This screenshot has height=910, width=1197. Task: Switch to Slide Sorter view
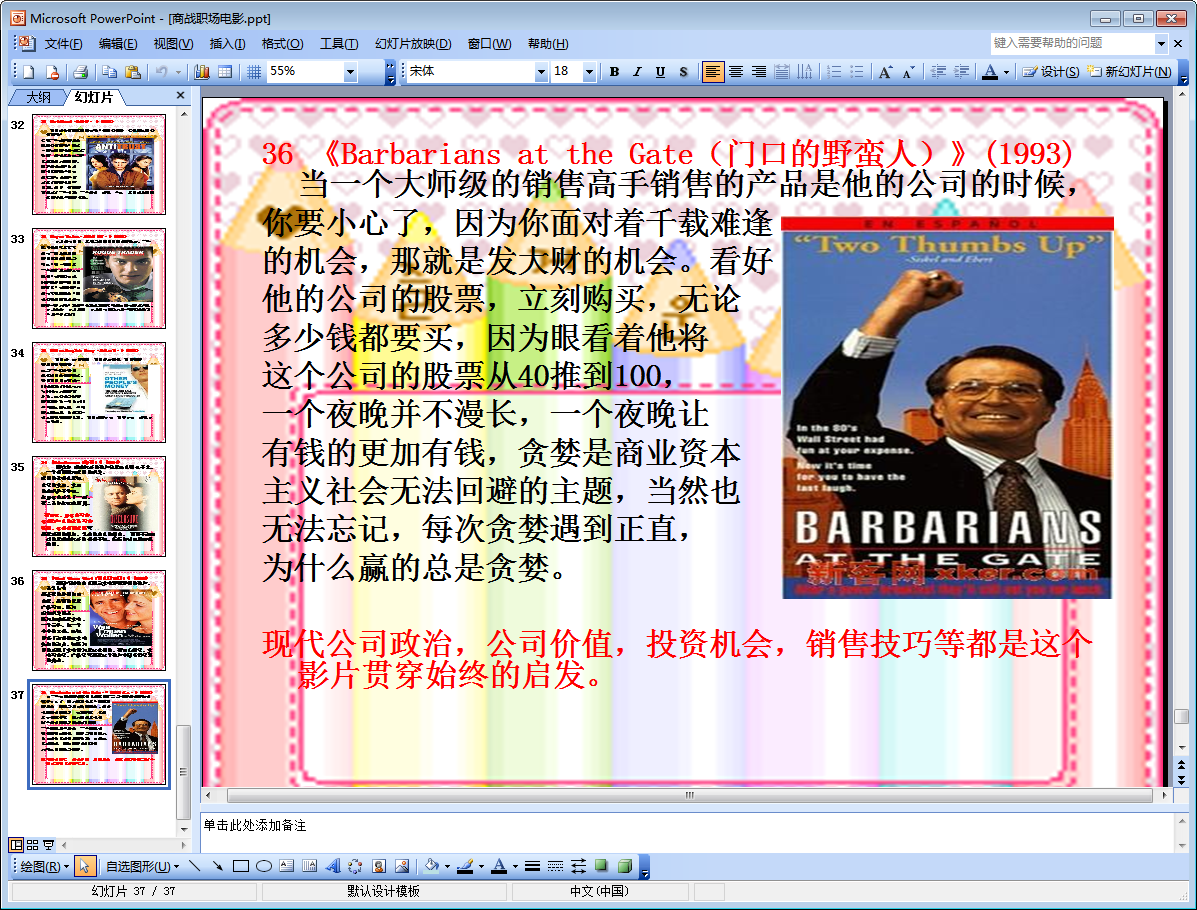point(32,844)
